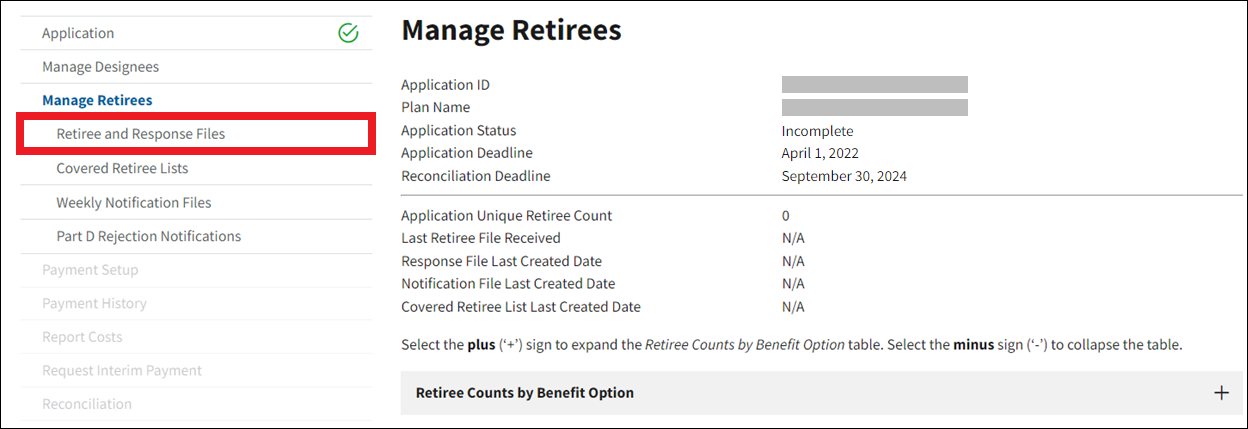Click the green checkmark beside Application
1248x429 pixels.
click(x=348, y=33)
